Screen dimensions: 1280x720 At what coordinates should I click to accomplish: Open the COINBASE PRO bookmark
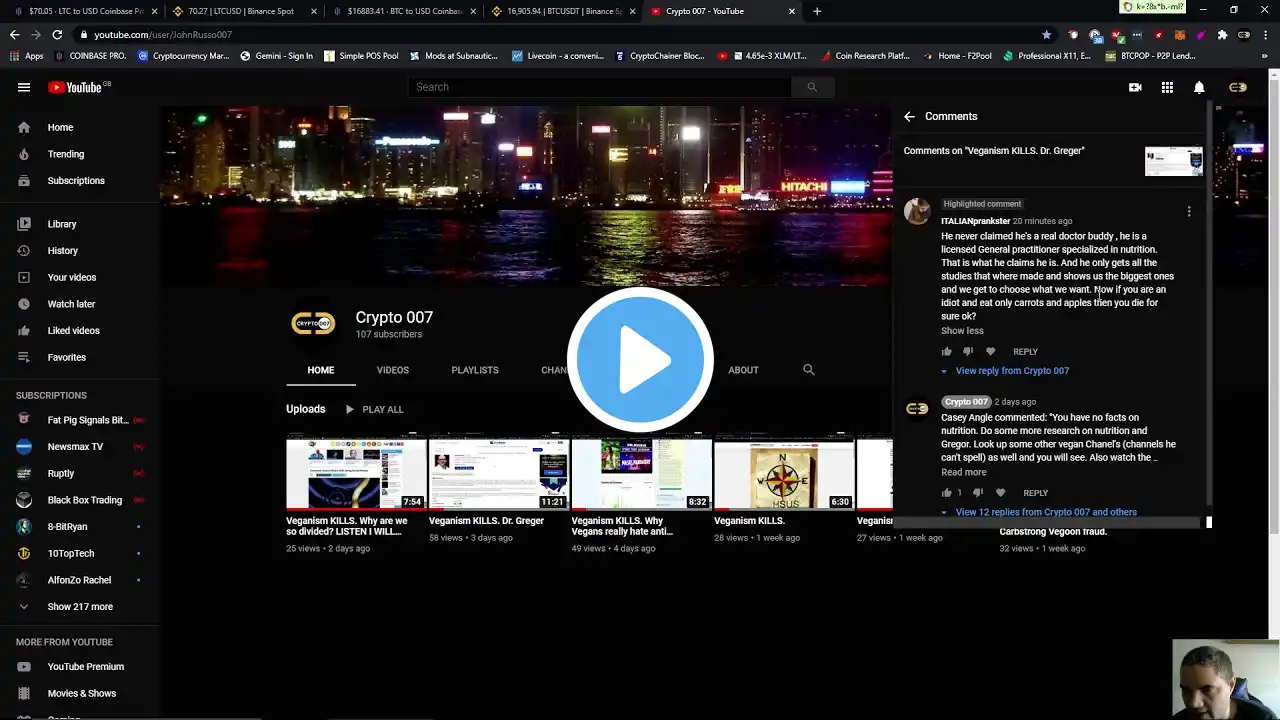[90, 56]
